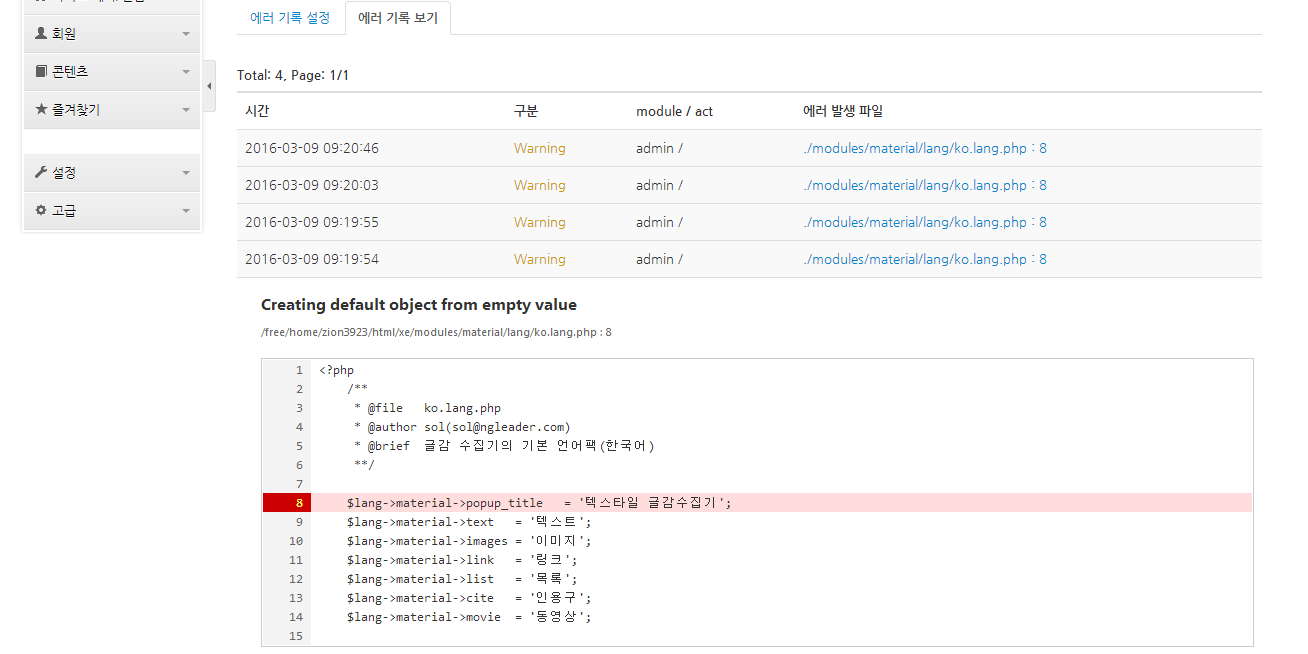This screenshot has width=1308, height=654.
Task: Expand the 설정 menu dropdown arrow
Action: pyautogui.click(x=186, y=173)
